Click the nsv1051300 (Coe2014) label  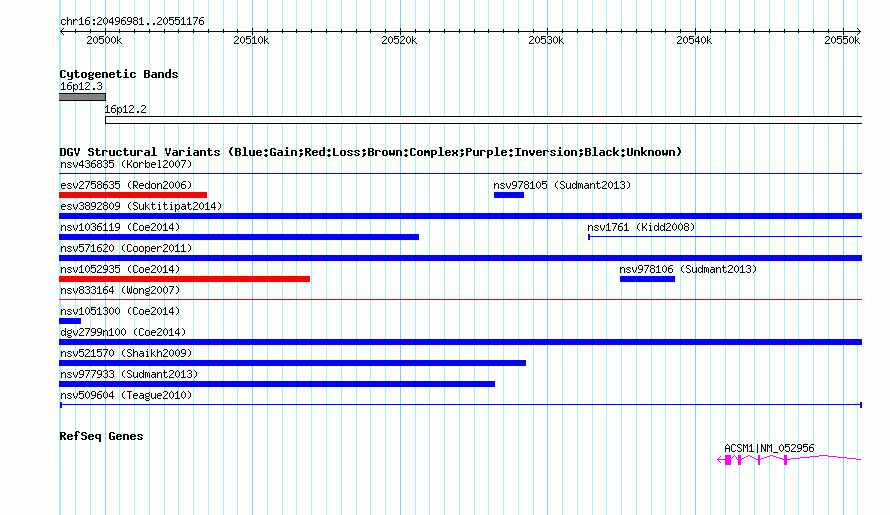click(120, 311)
